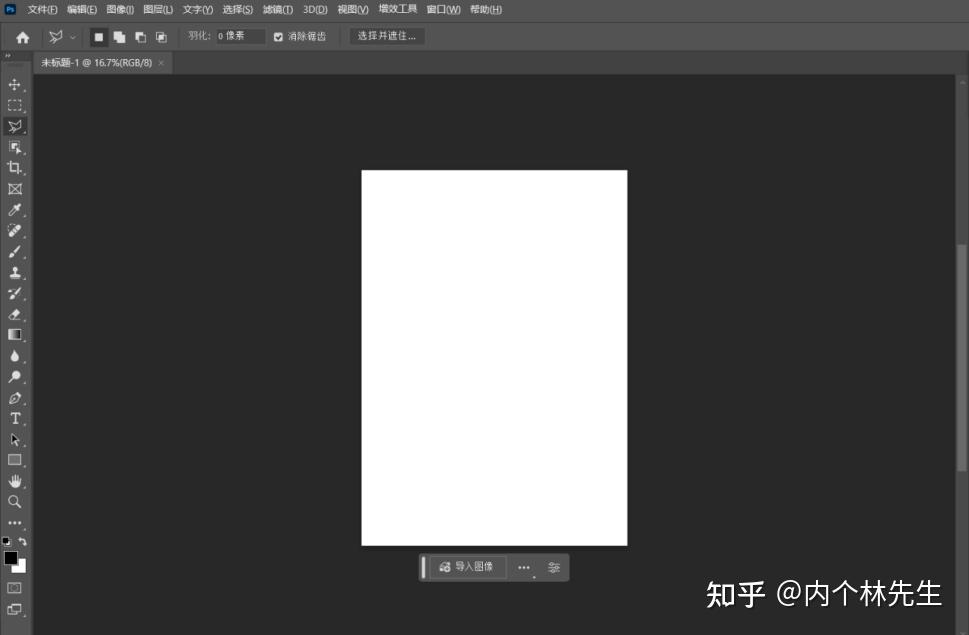Image resolution: width=969 pixels, height=635 pixels.
Task: Select the Frame tool
Action: (x=15, y=189)
